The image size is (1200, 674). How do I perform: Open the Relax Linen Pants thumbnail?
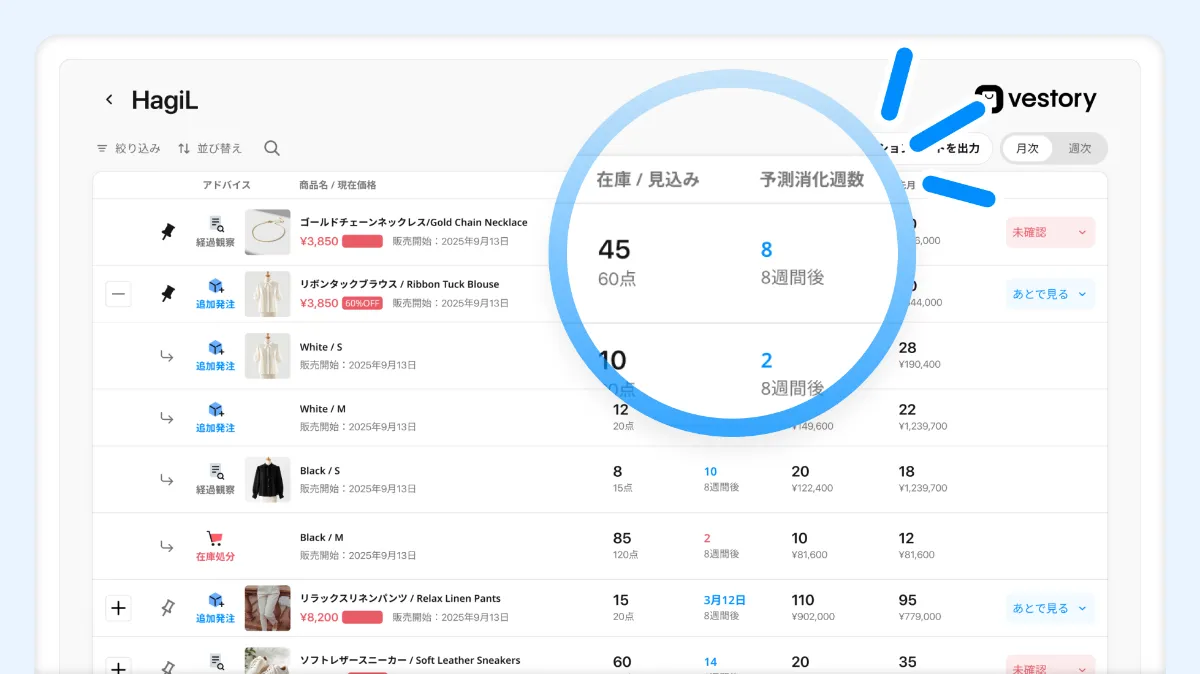pyautogui.click(x=267, y=608)
